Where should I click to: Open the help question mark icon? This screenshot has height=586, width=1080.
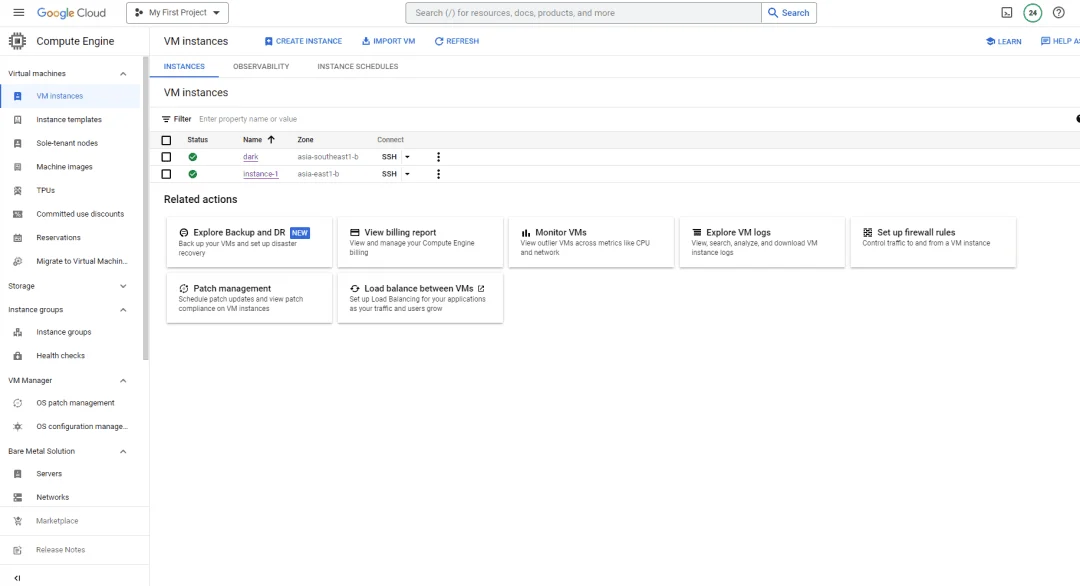pyautogui.click(x=1059, y=12)
